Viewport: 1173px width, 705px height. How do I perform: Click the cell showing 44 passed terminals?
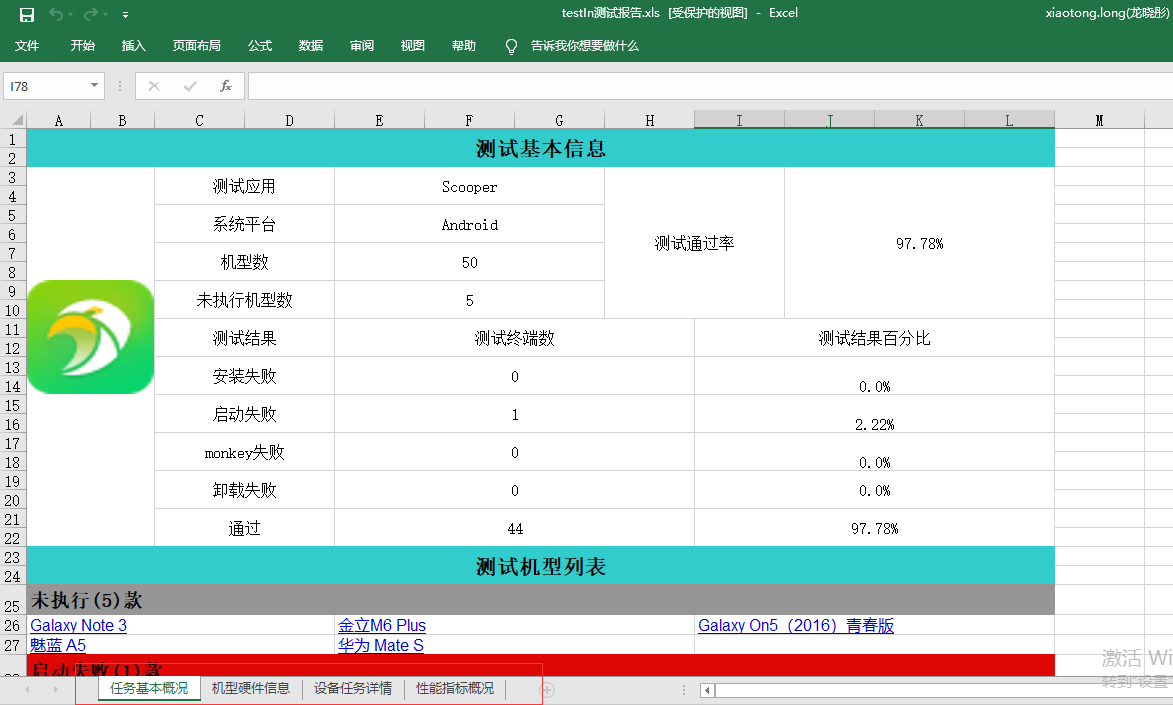tap(515, 528)
